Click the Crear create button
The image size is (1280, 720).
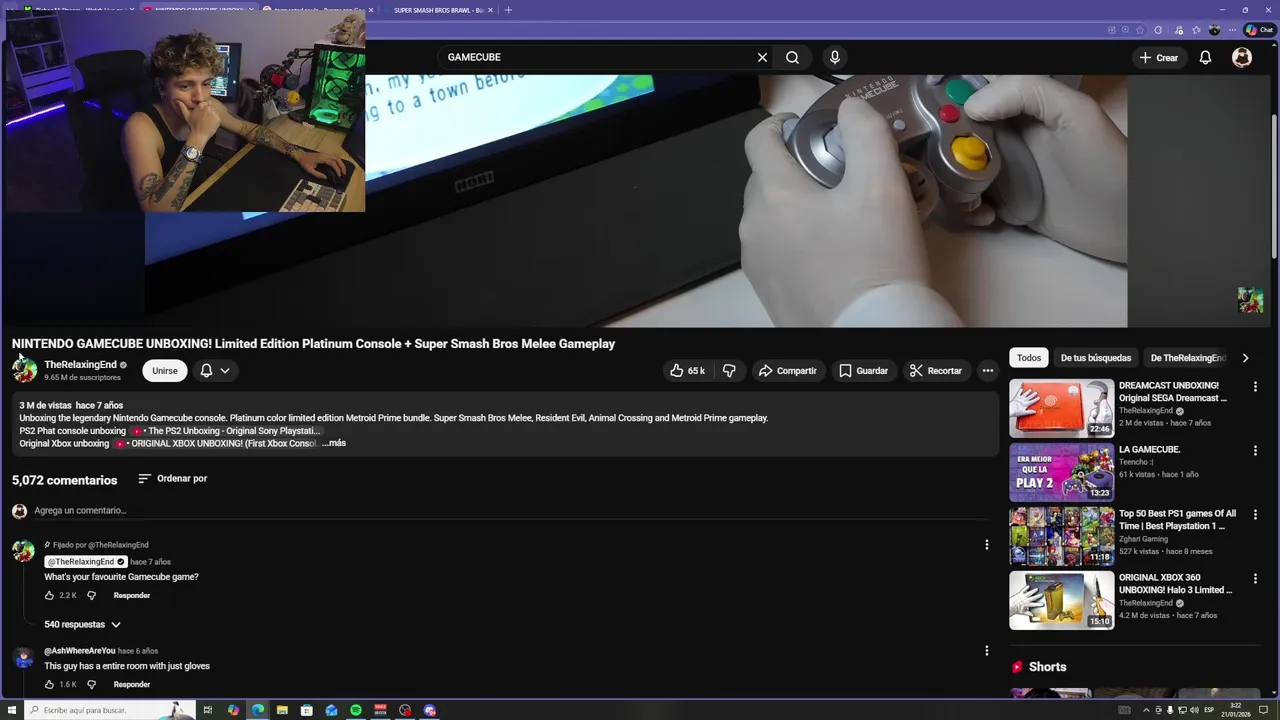[1158, 58]
